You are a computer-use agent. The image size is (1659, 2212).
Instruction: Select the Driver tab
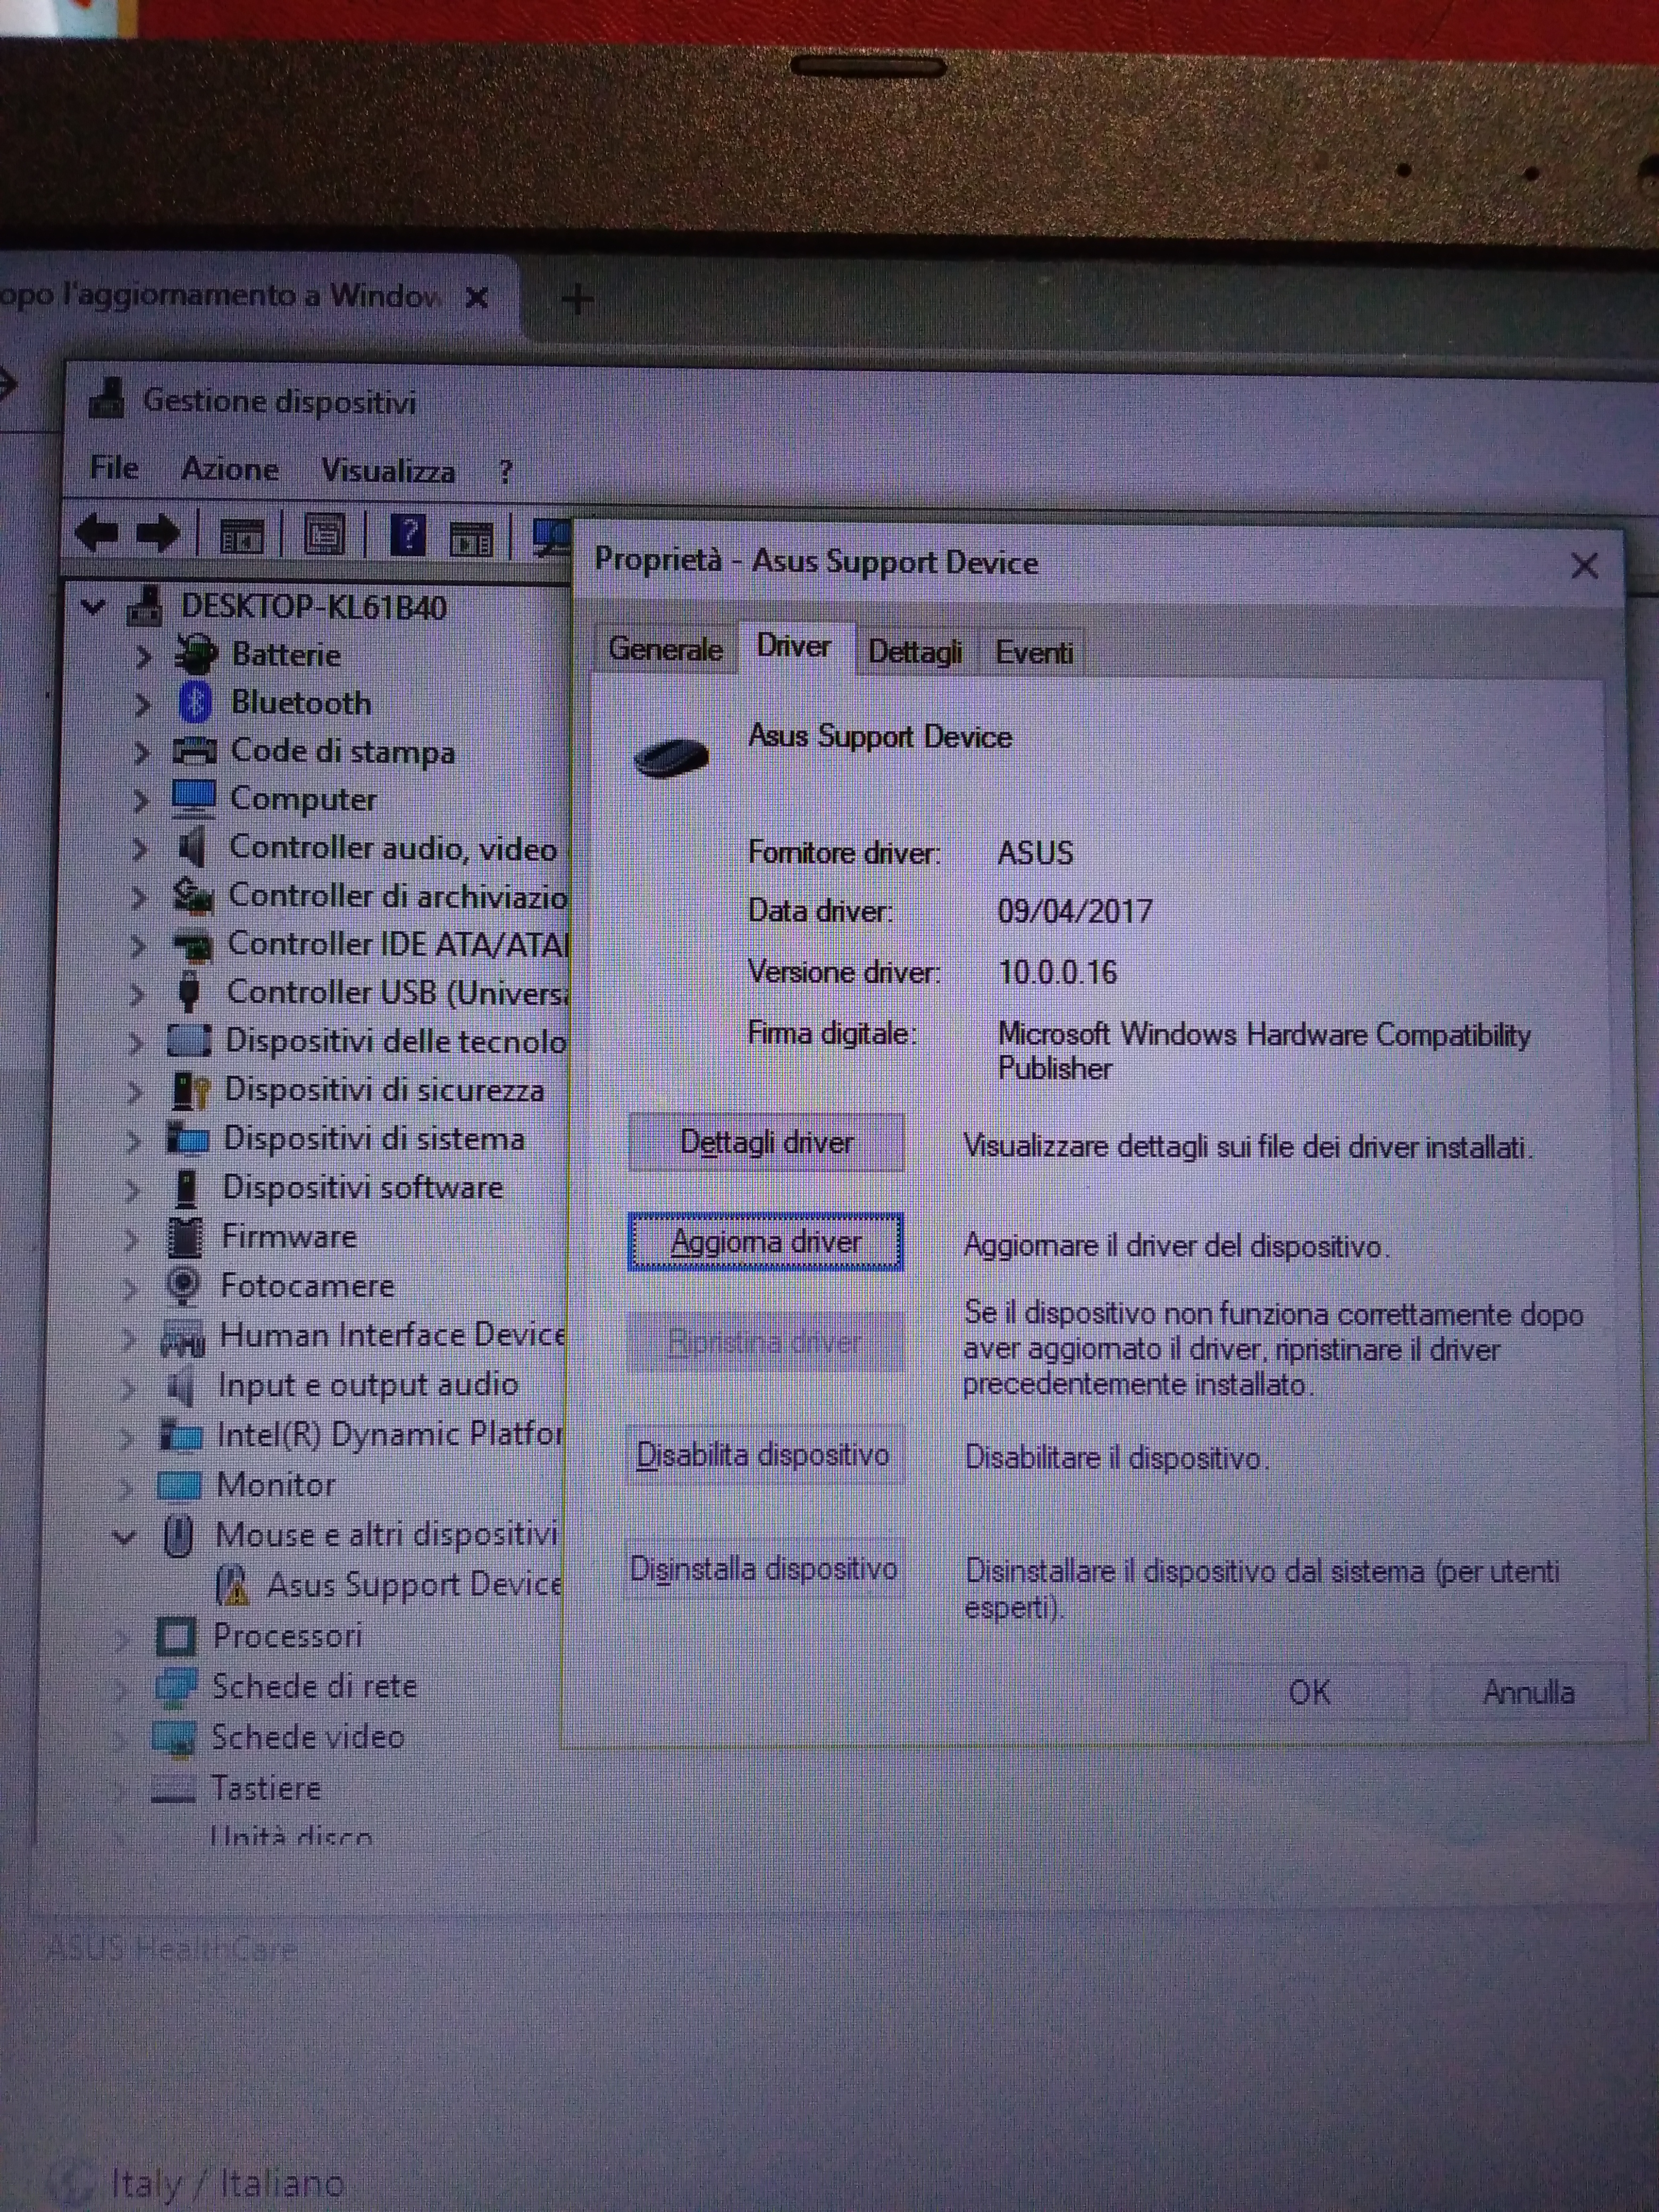coord(795,647)
